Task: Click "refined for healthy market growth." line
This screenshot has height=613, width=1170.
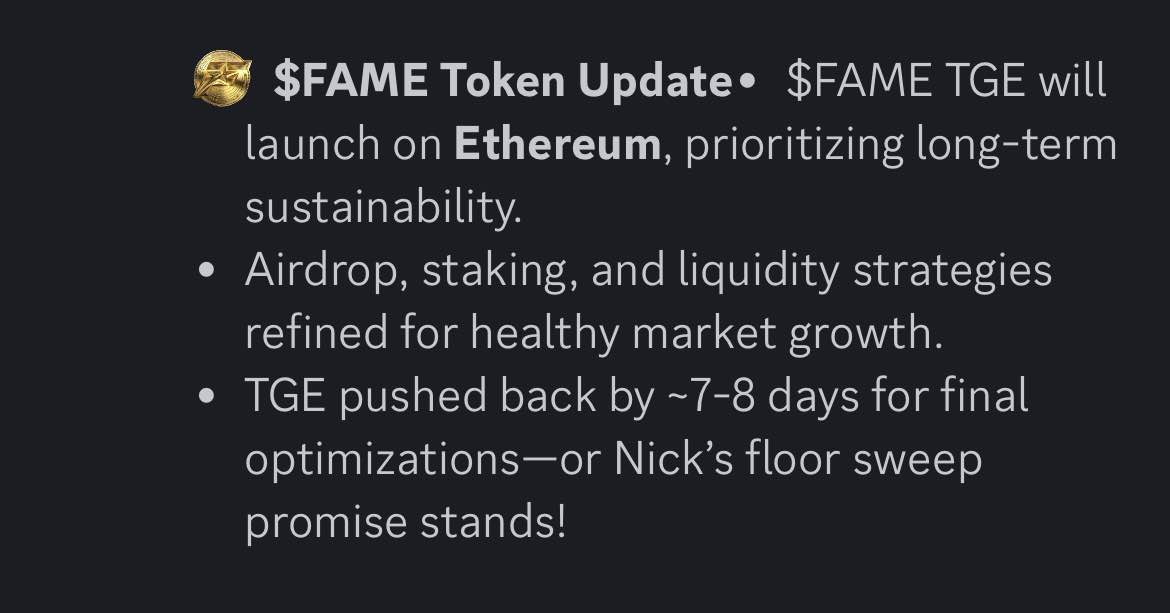Action: coord(594,334)
